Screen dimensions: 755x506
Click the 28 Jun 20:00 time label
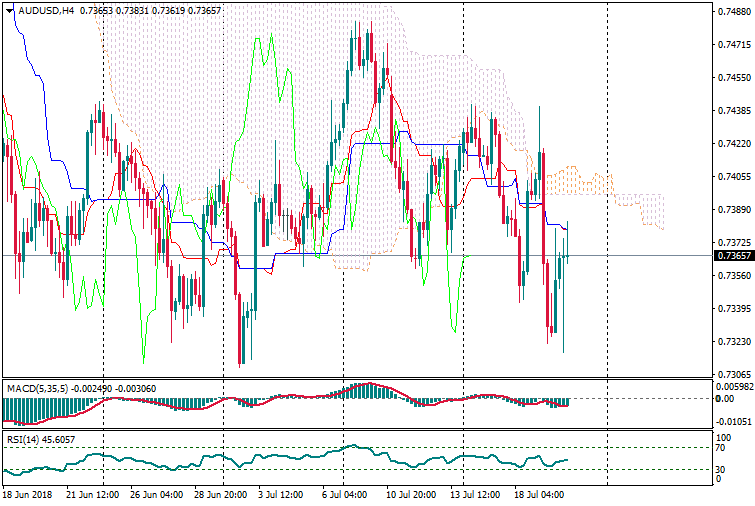[x=223, y=495]
